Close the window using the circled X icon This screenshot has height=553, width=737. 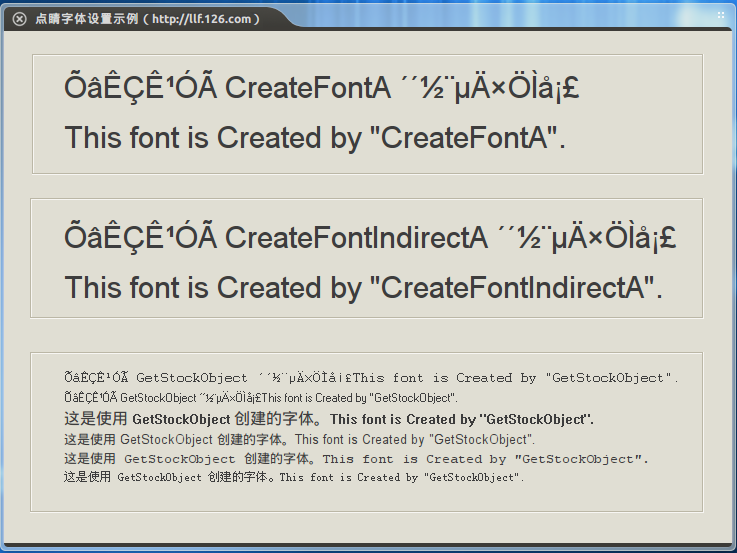tap(19, 19)
